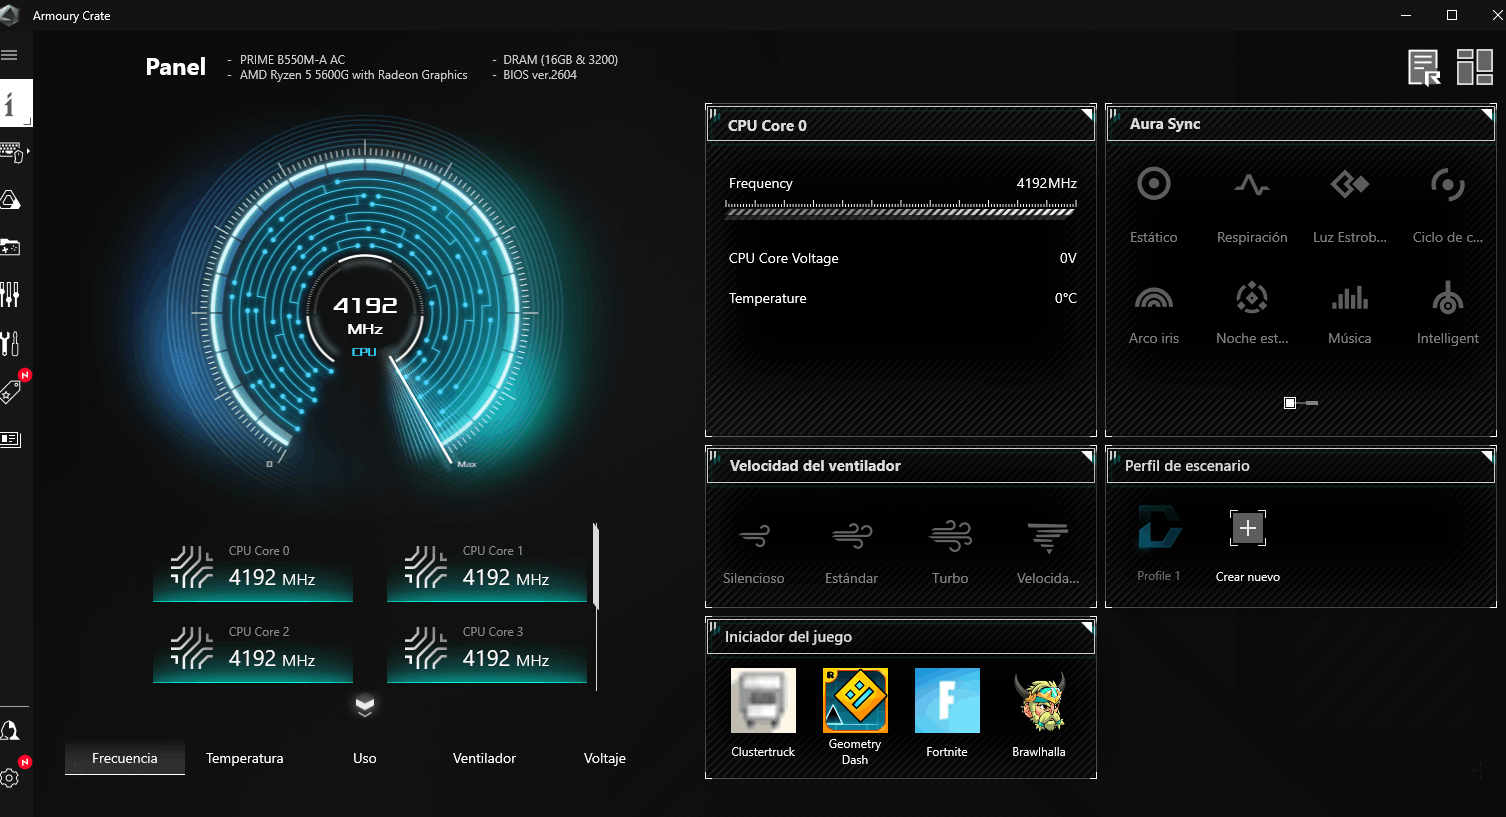Viewport: 1506px width, 817px height.
Task: Open the sliders tuning icon in sidebar
Action: 10,294
